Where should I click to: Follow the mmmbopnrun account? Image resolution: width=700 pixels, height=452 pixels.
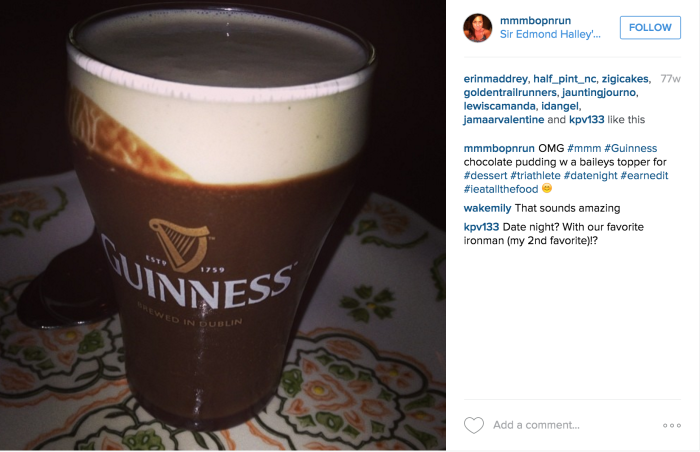click(x=650, y=27)
